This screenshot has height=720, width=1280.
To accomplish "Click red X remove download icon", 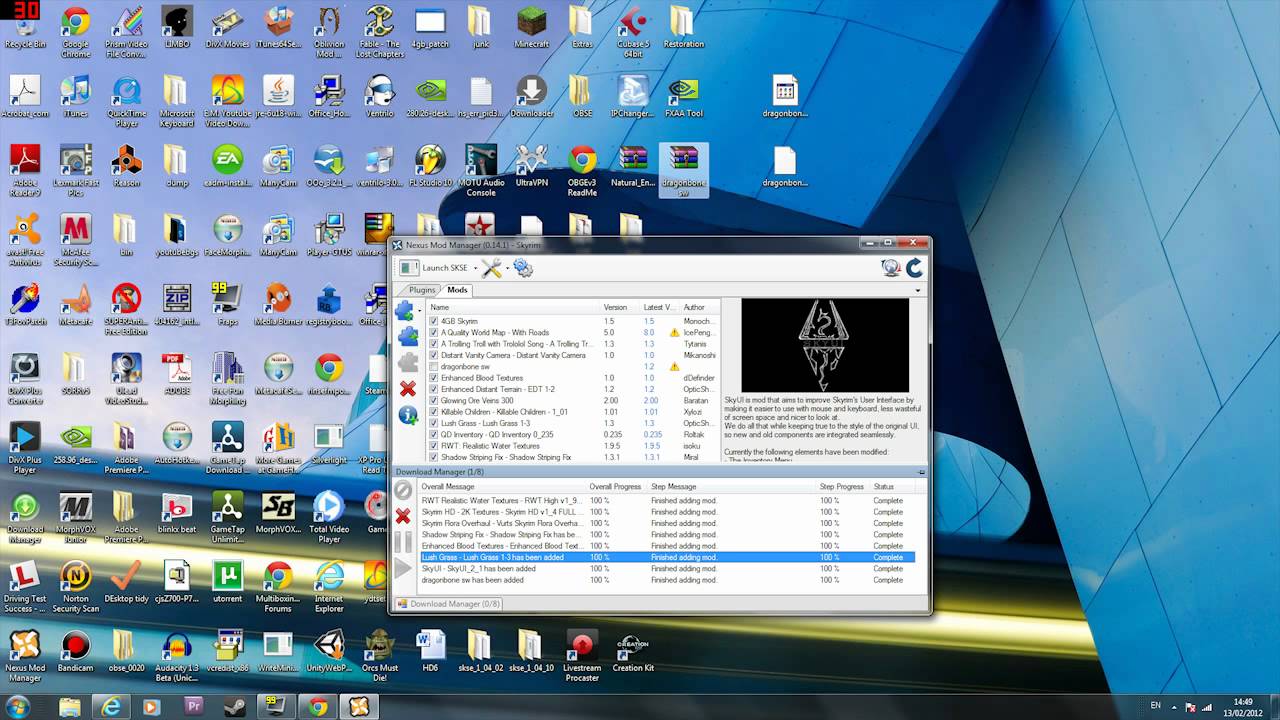I will (403, 516).
